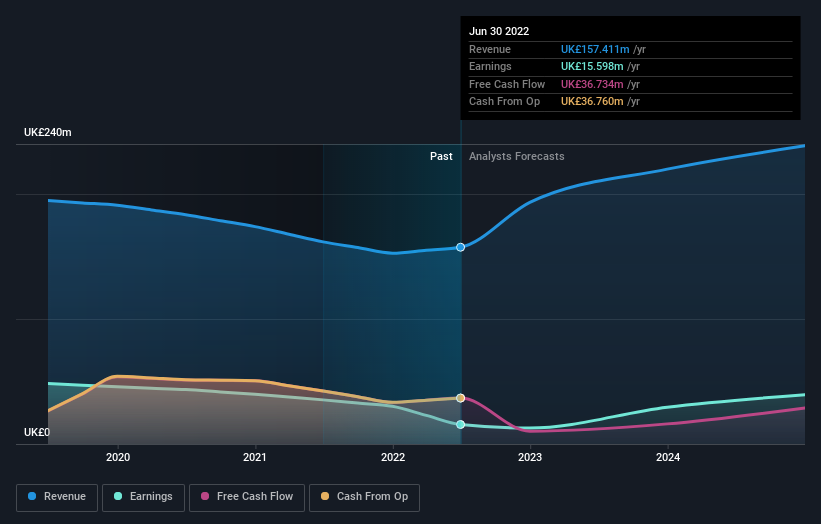Click the Cash From Op row label in tooltip
821x524 pixels.
click(x=504, y=102)
